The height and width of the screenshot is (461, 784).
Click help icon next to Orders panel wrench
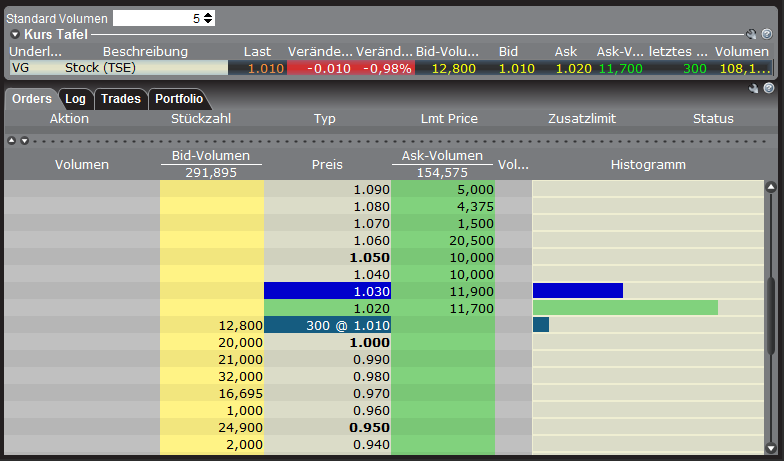coord(769,89)
